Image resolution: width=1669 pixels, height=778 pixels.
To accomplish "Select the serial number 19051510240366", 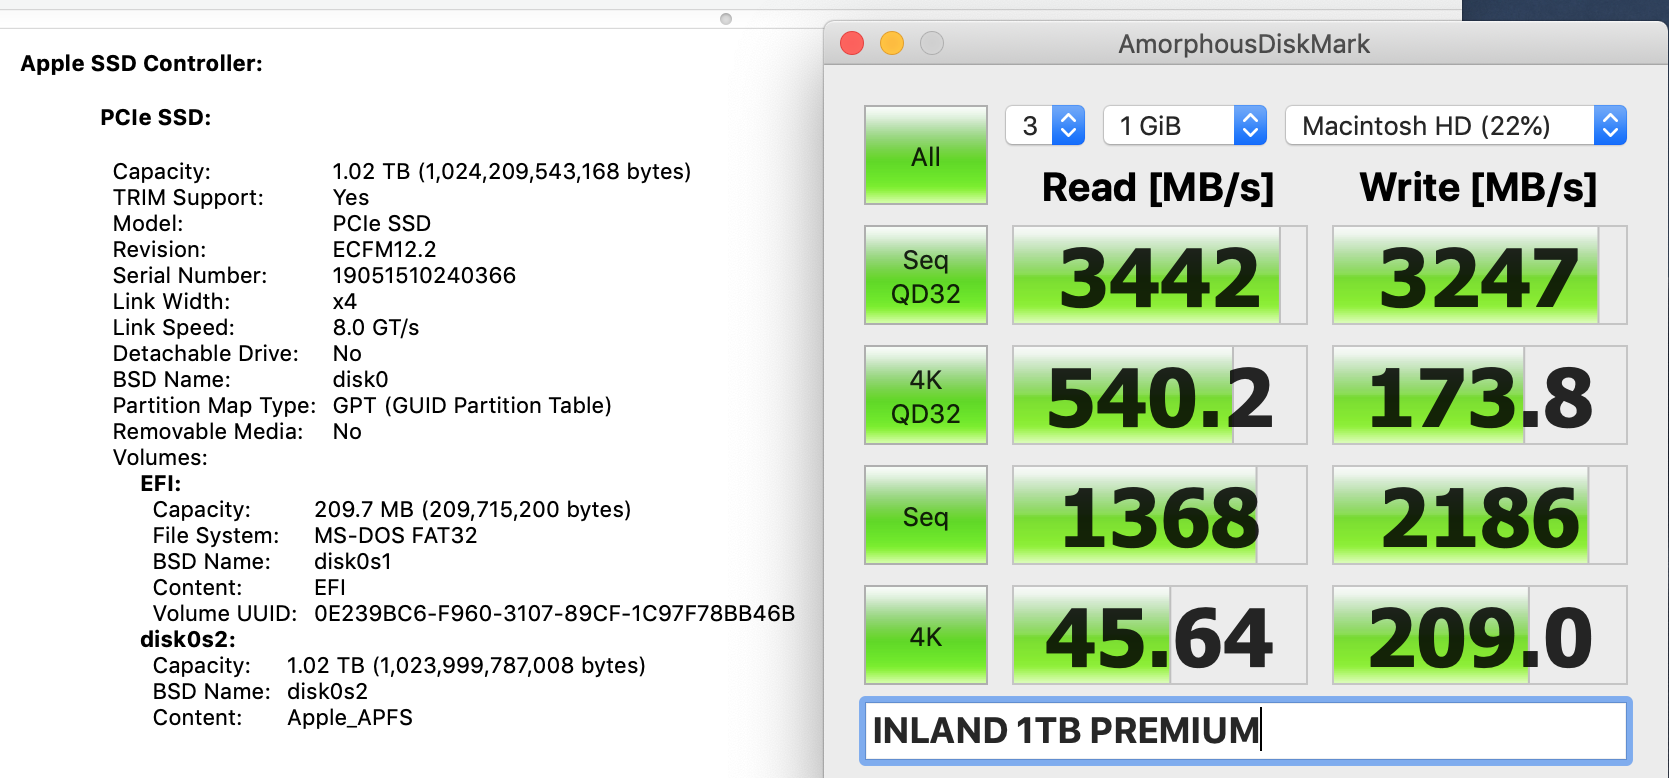I will 424,275.
